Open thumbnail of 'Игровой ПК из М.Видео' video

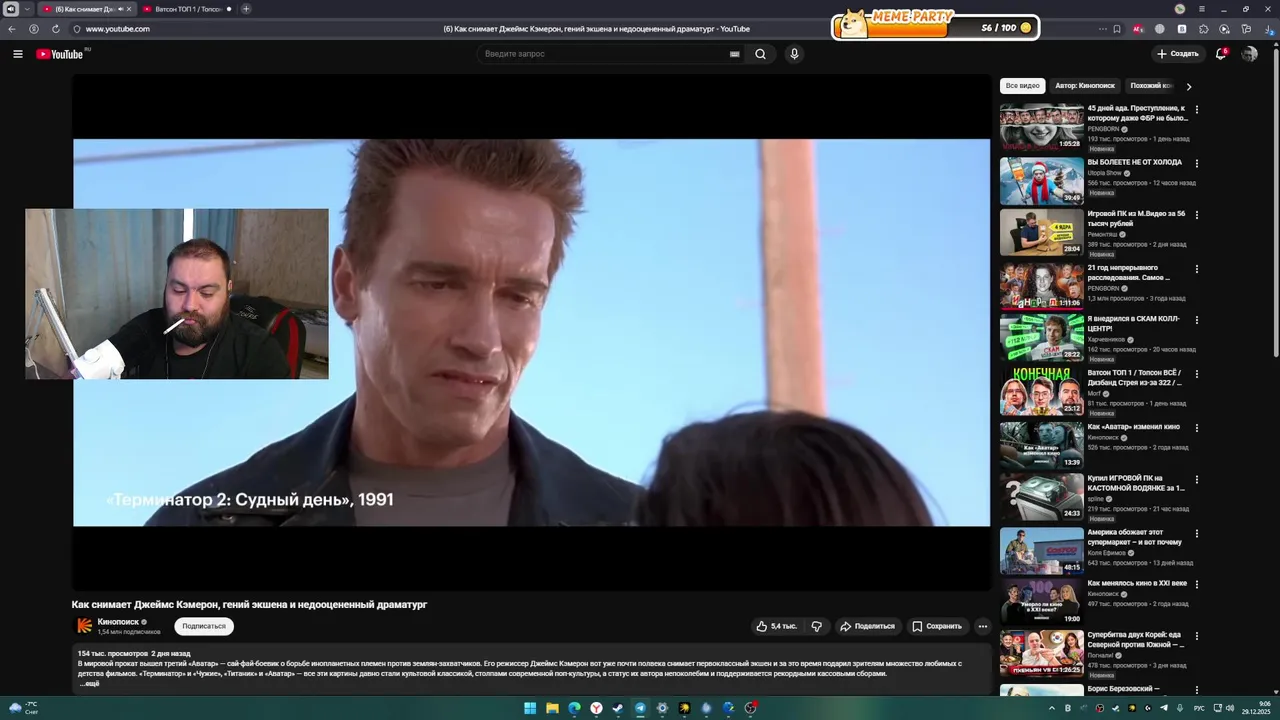(x=1041, y=232)
